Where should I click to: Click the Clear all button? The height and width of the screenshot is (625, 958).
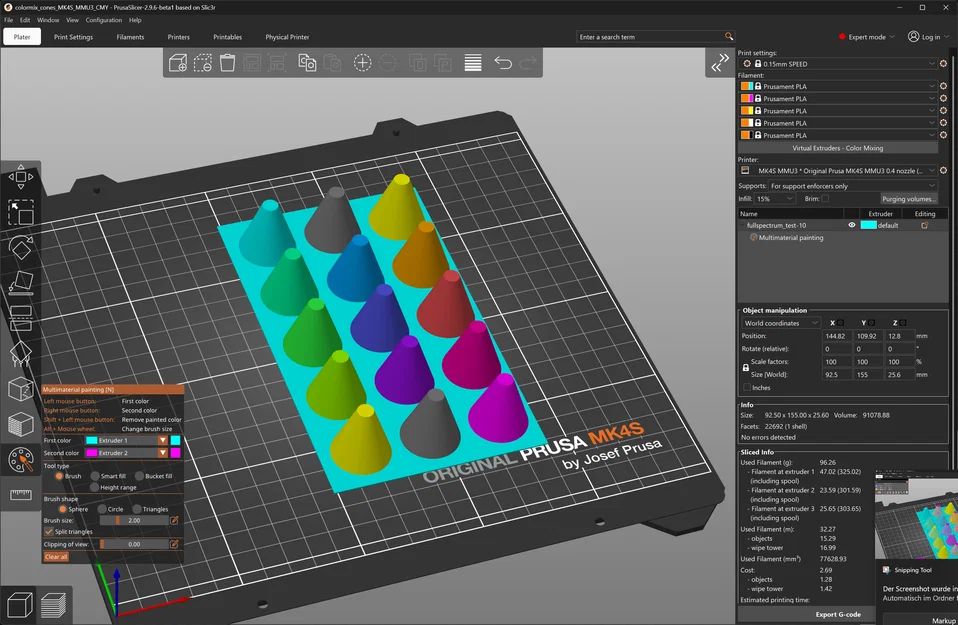(56, 557)
